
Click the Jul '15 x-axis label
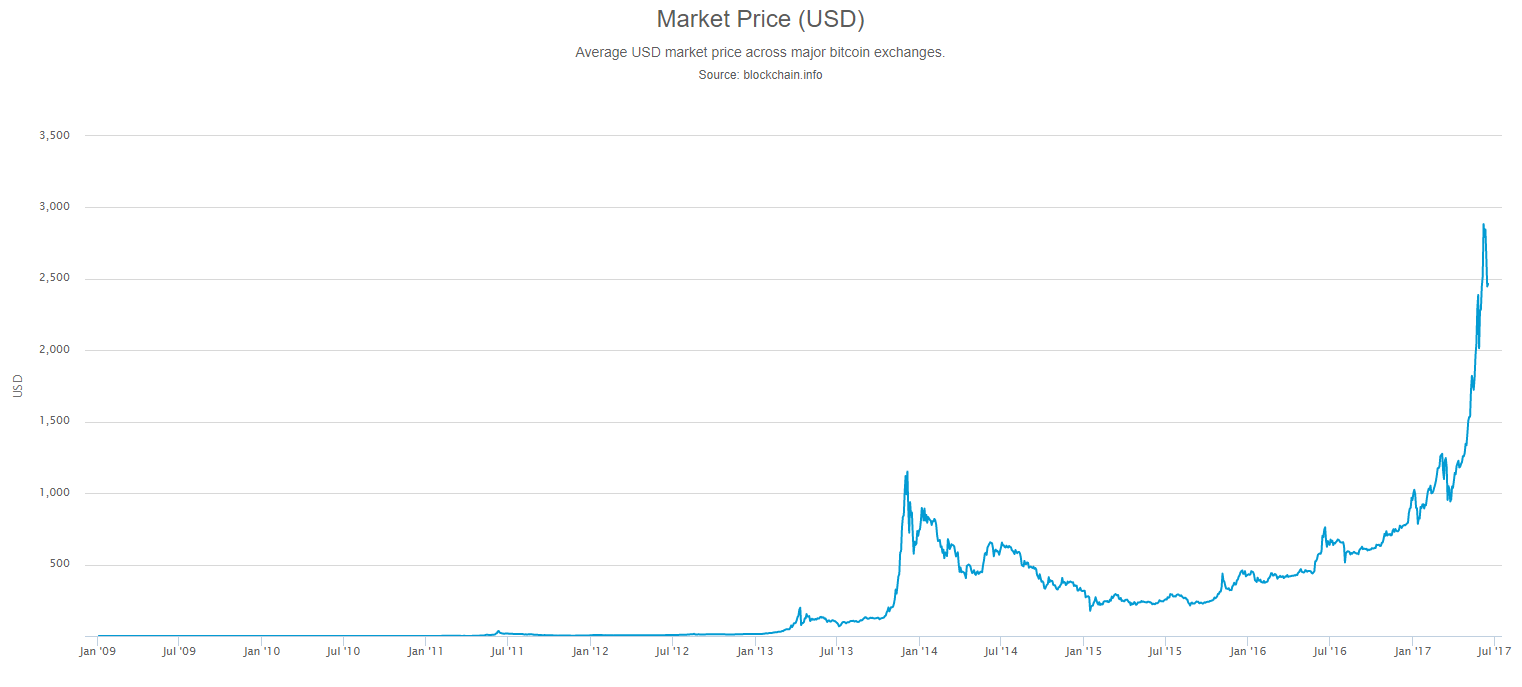[x=1165, y=652]
